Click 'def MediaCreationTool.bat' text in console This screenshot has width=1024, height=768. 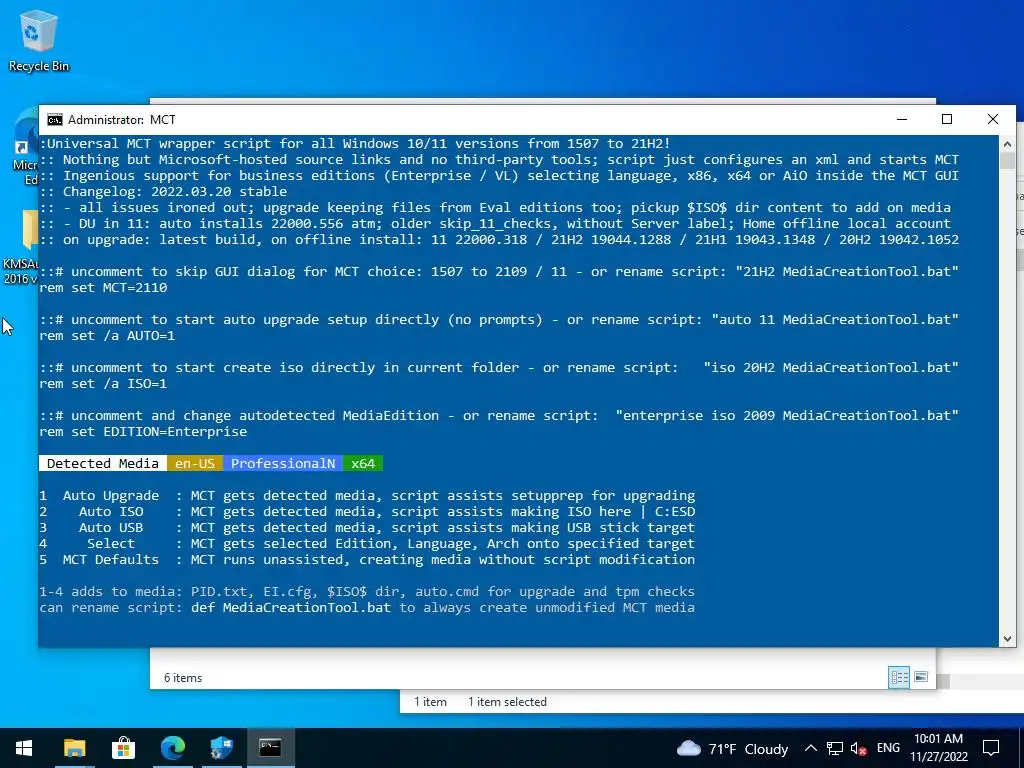[x=291, y=607]
